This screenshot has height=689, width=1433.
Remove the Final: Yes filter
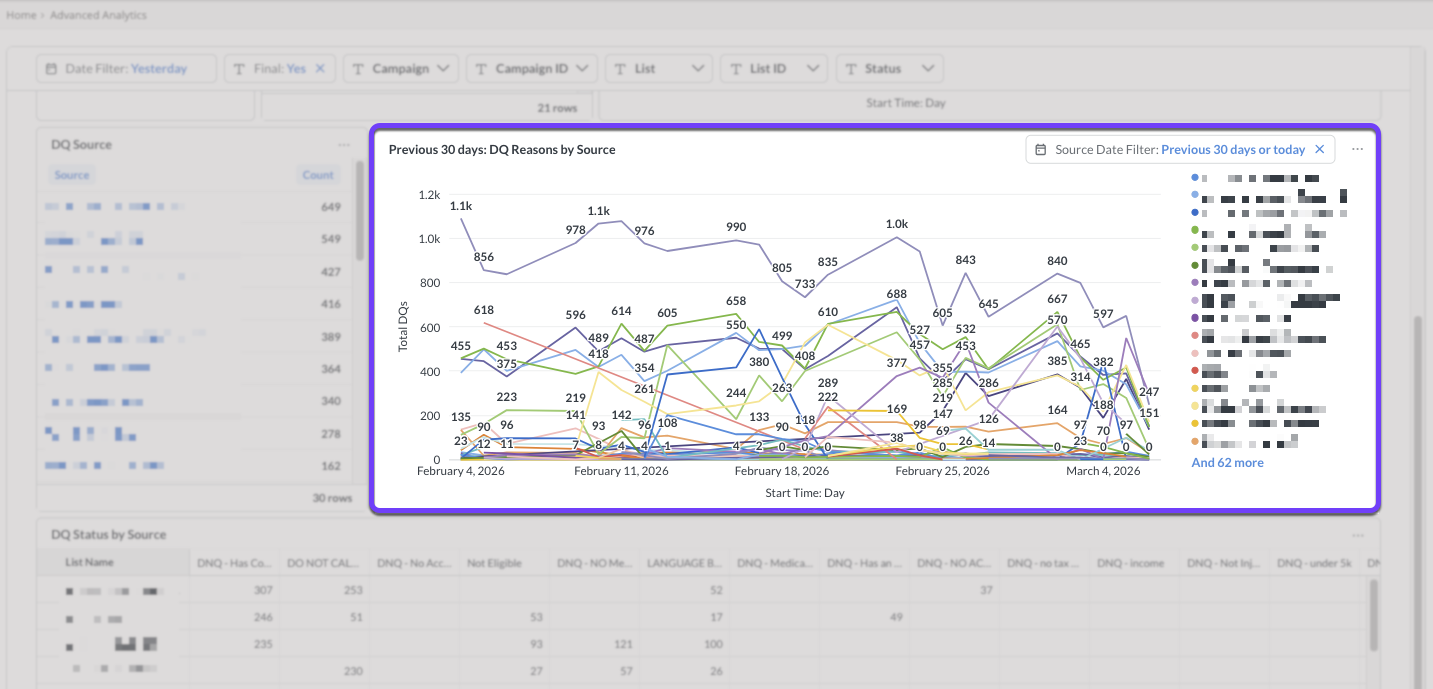pyautogui.click(x=320, y=69)
